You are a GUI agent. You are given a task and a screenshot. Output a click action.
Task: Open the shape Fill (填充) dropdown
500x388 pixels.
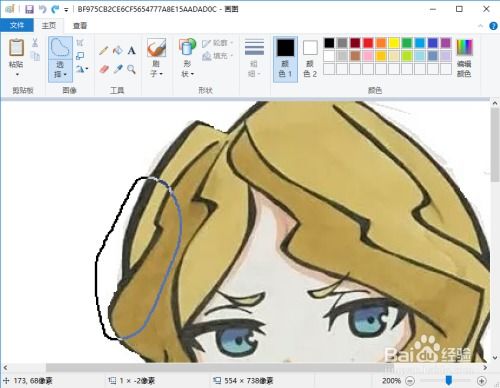point(217,56)
